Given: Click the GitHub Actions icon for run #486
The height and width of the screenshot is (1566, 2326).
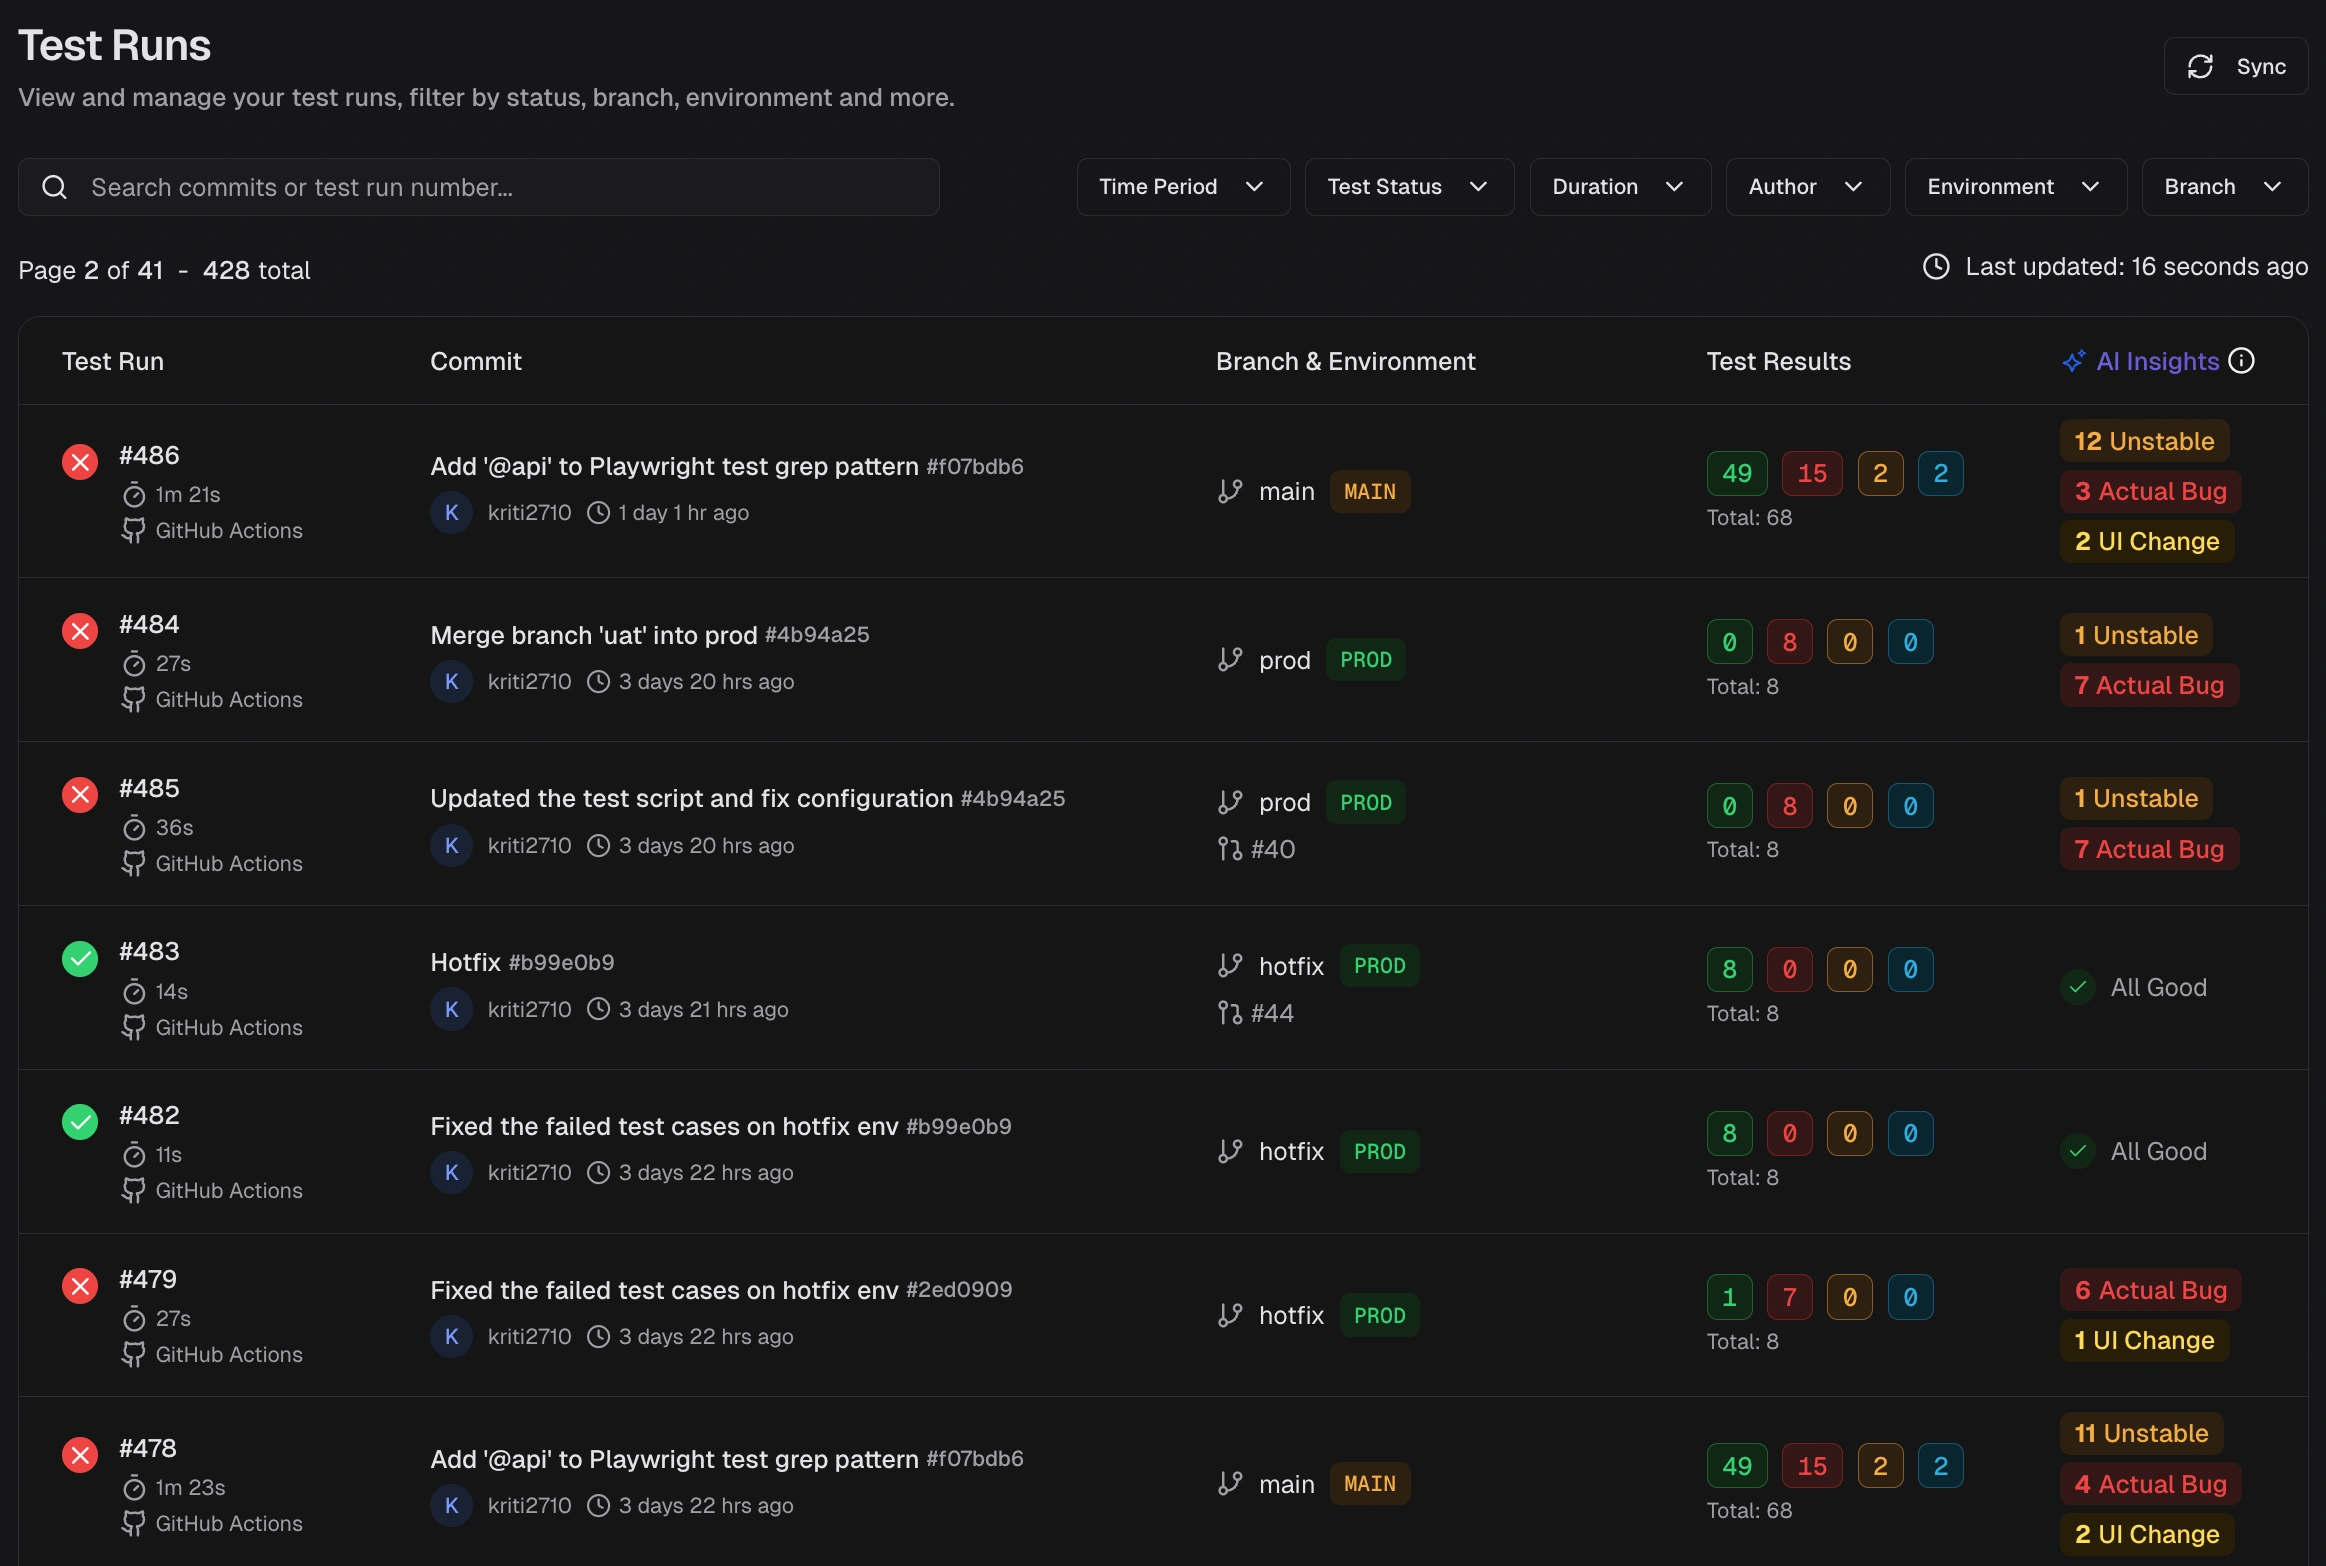Looking at the screenshot, I should (133, 531).
